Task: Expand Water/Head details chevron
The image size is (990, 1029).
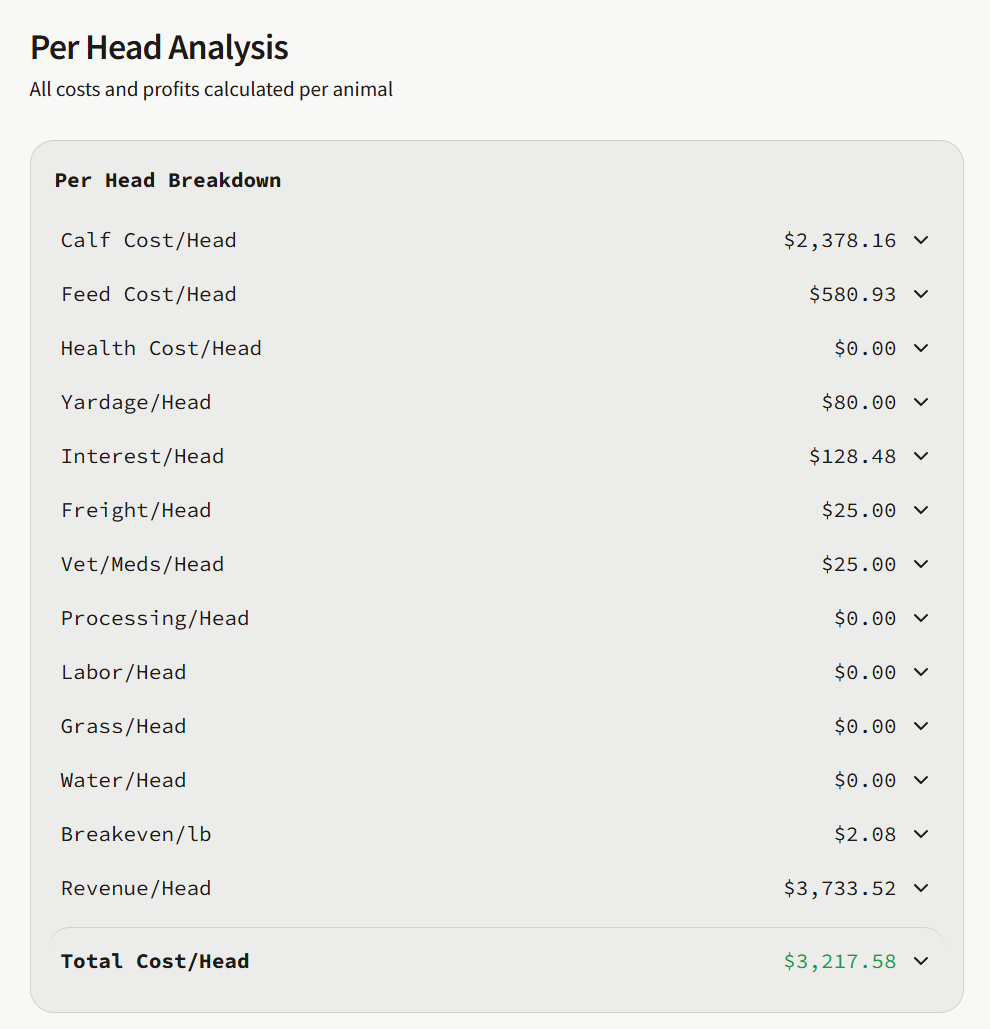Action: pyautogui.click(x=921, y=780)
